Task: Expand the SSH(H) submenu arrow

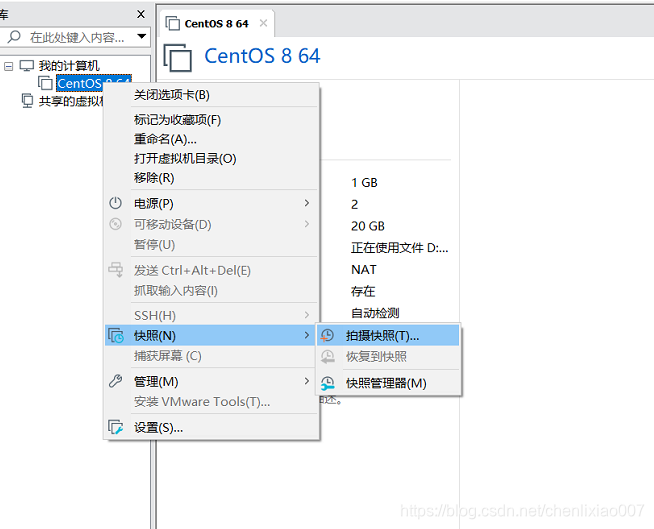Action: pyautogui.click(x=307, y=315)
